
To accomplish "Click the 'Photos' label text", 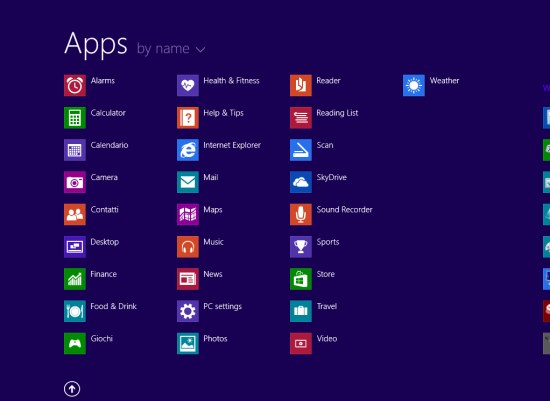I will tap(215, 339).
